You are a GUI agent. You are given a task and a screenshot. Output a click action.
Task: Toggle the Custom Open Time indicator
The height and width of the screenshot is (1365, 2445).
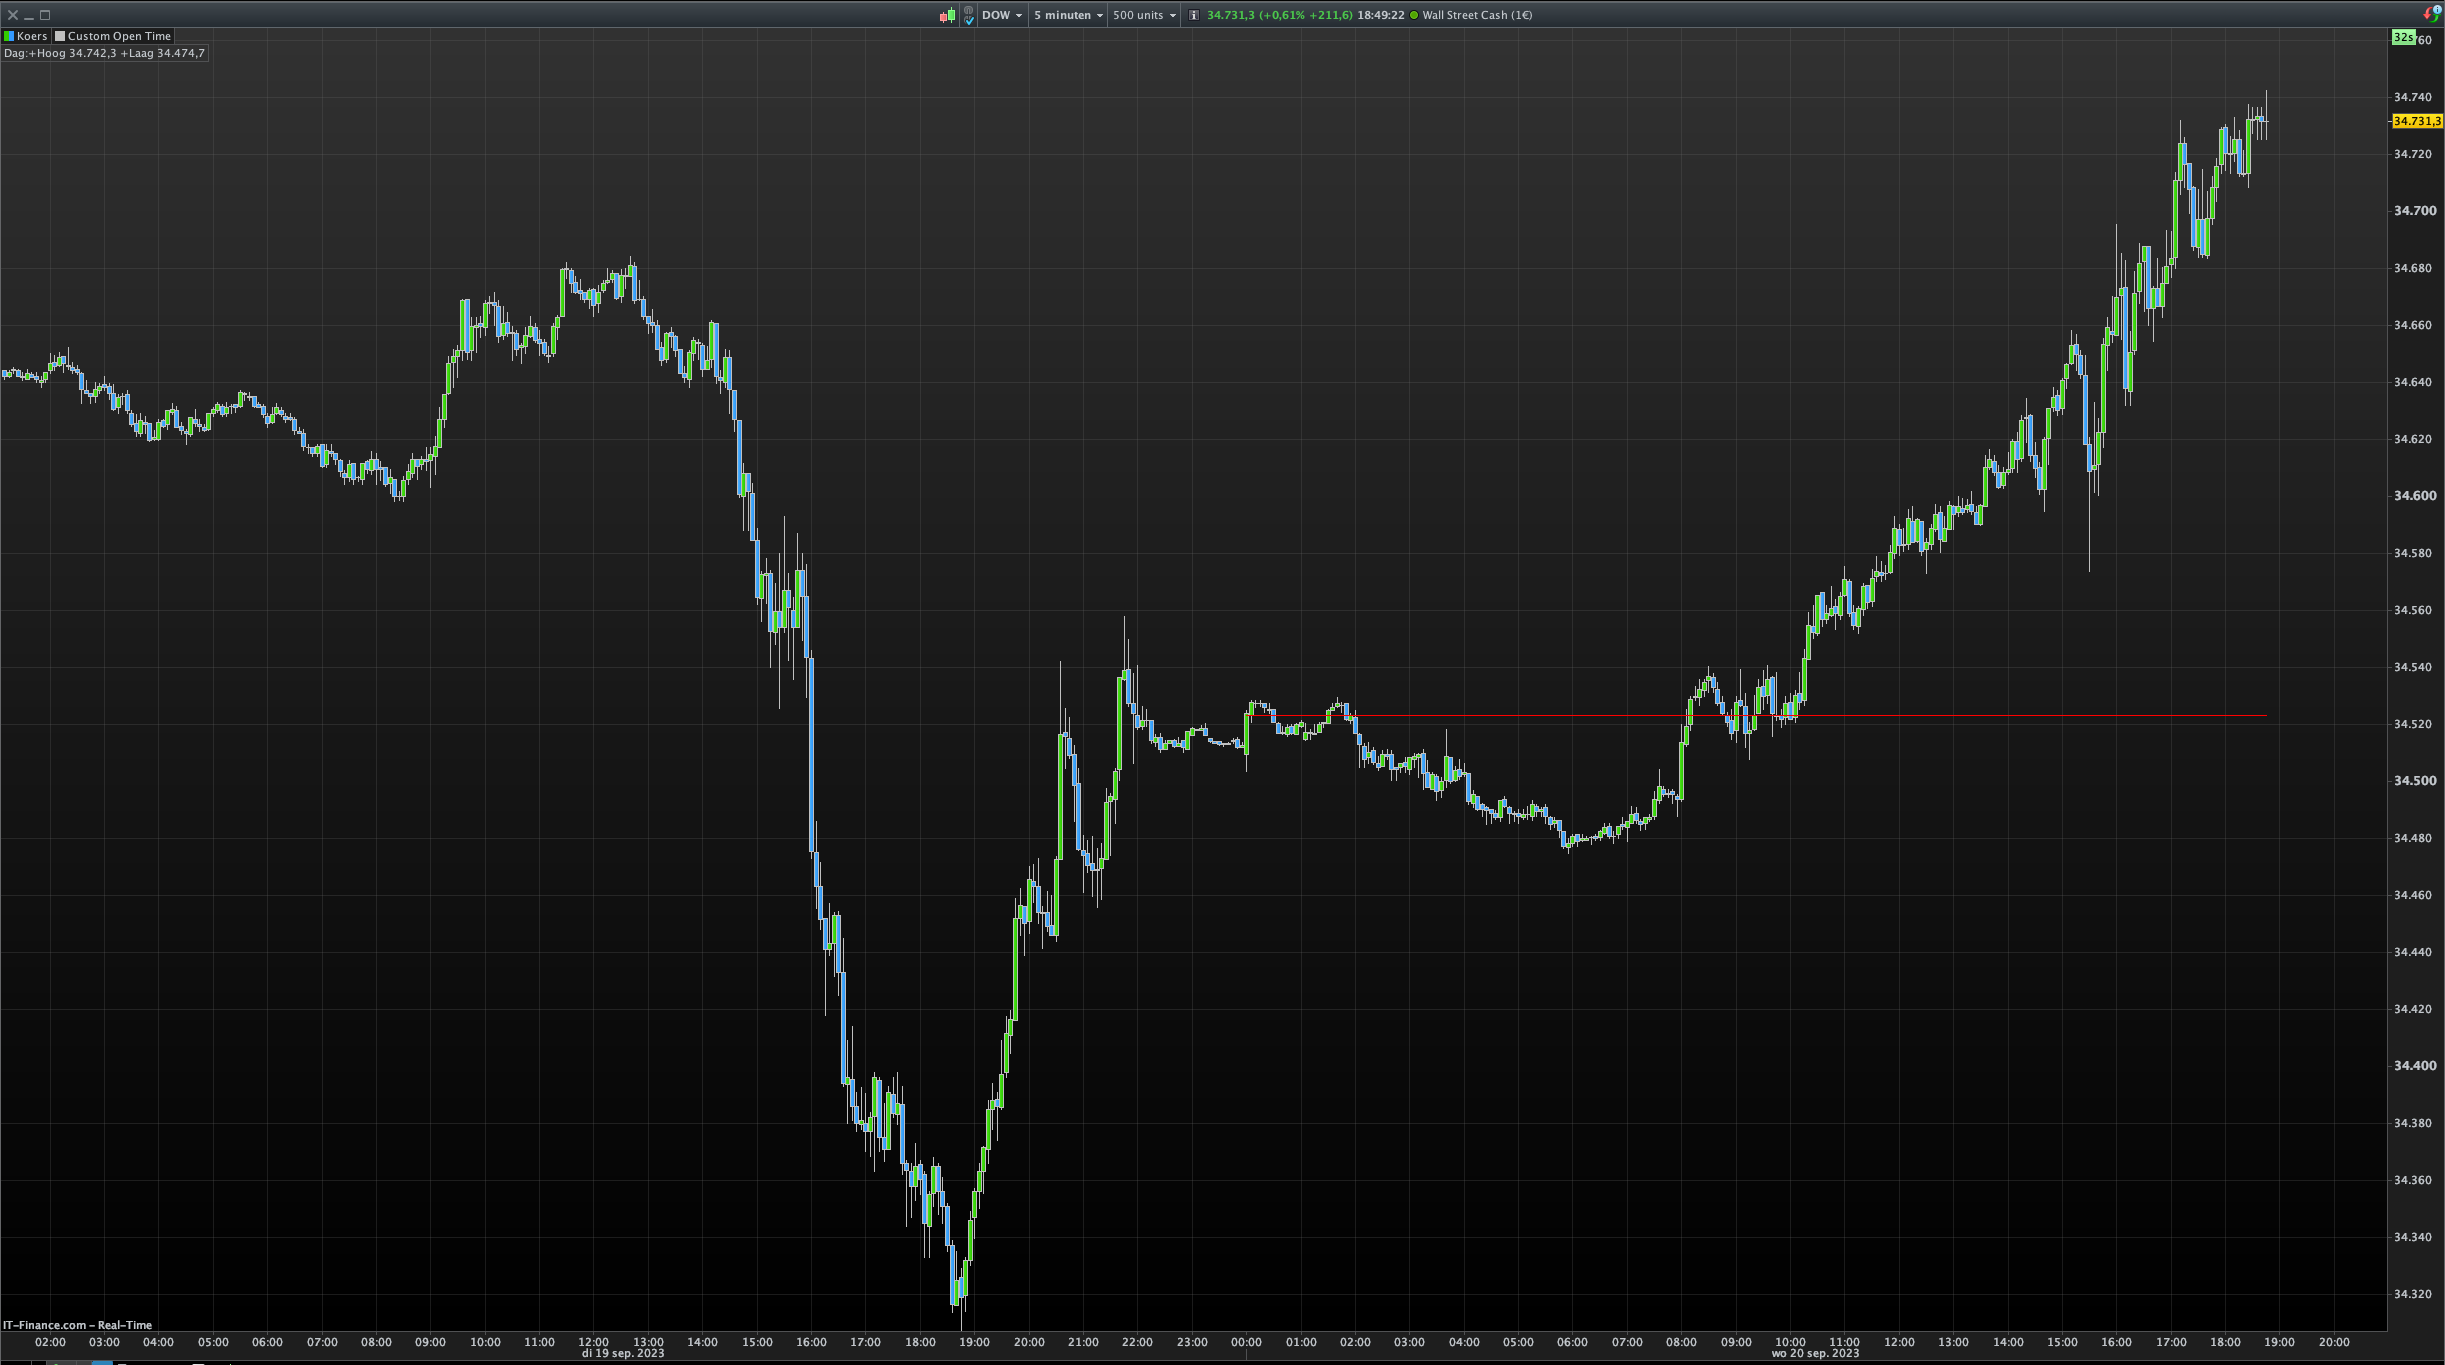(119, 36)
